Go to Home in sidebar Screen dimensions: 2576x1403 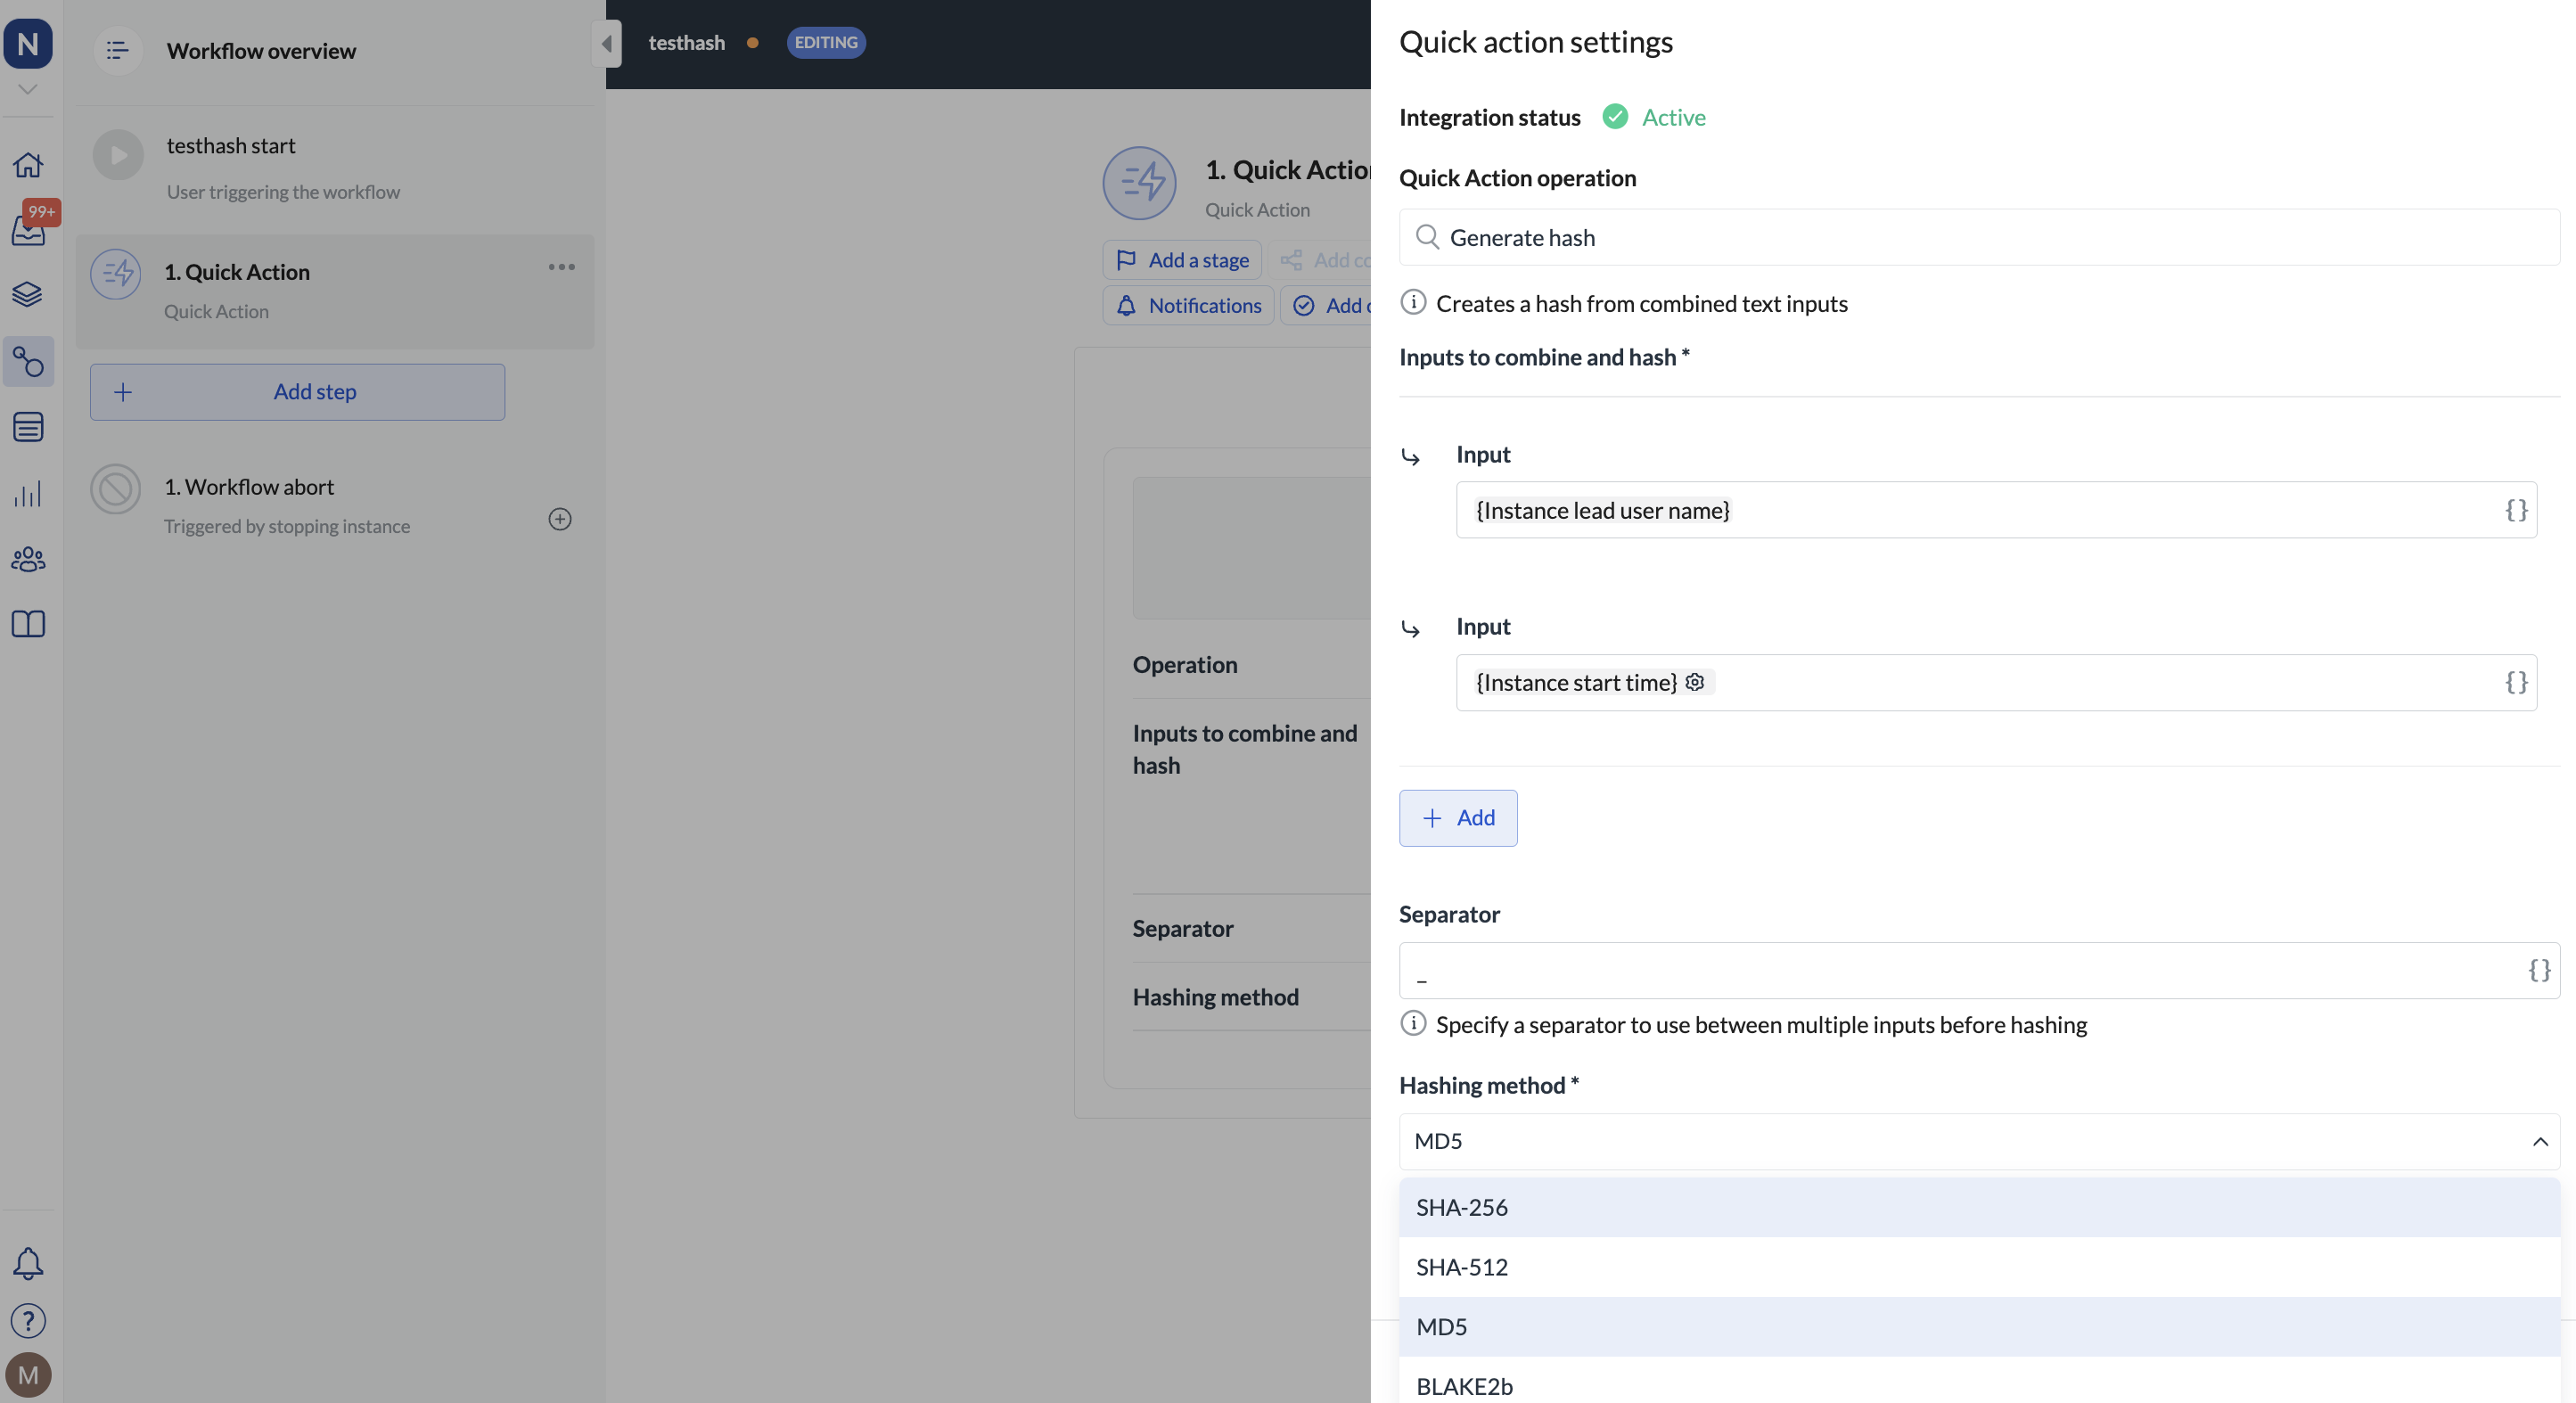28,164
